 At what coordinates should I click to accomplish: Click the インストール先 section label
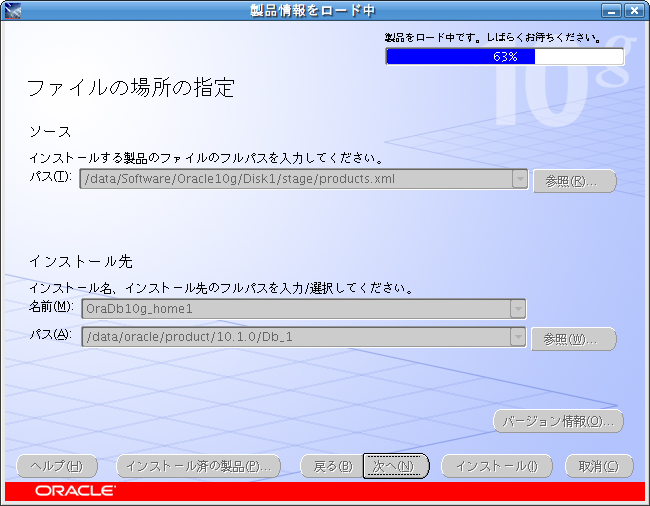pos(81,261)
